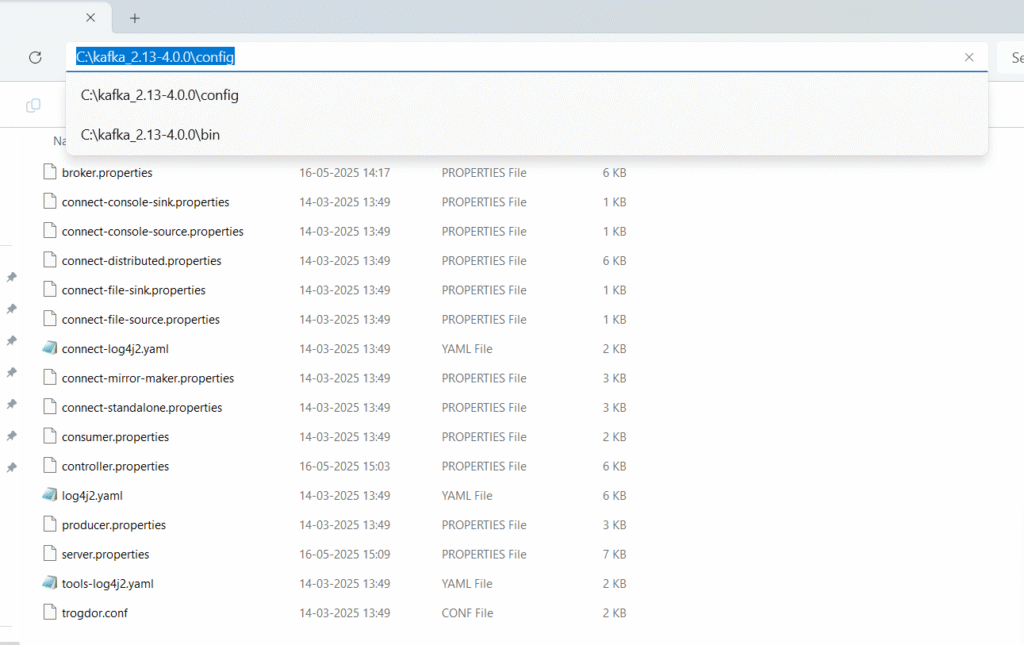Click the sidebar pin icon level with controller.properties
Screen dimensions: 1024x645
coord(12,467)
